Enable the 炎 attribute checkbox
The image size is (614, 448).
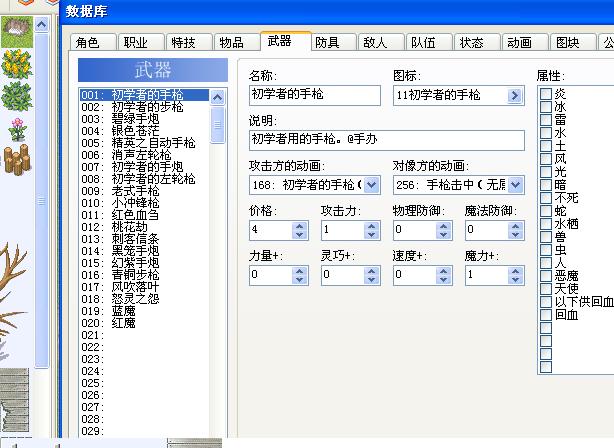click(x=546, y=94)
